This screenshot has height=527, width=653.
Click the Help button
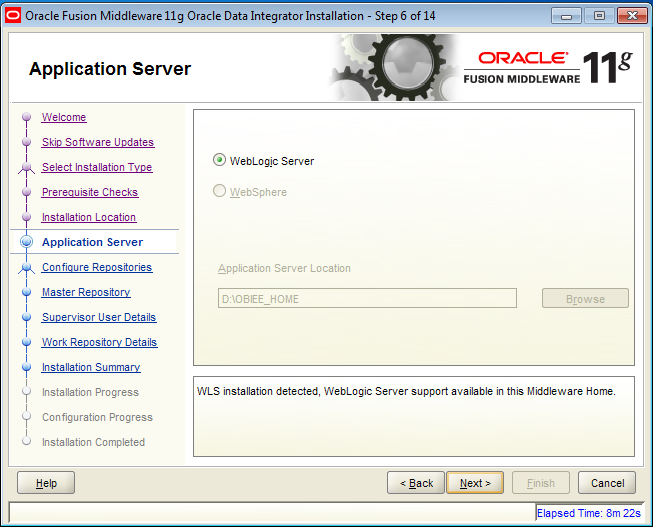tap(46, 483)
